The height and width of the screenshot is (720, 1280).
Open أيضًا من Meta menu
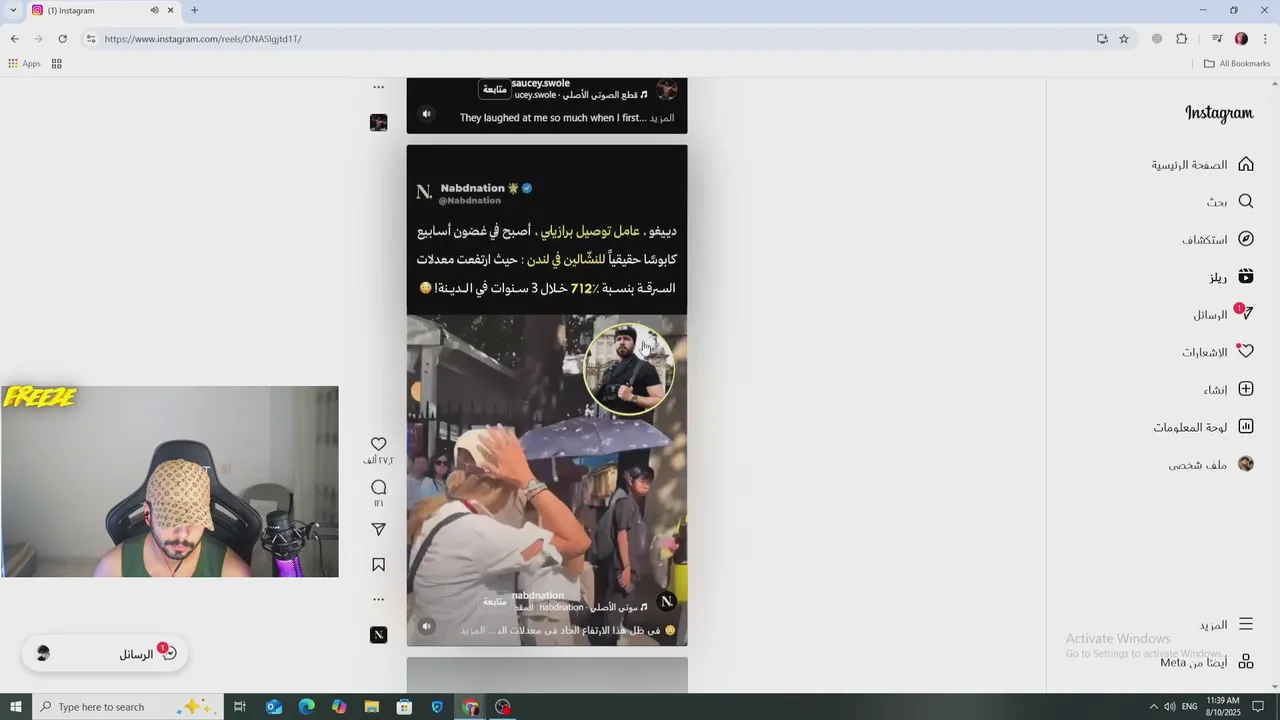(1207, 662)
